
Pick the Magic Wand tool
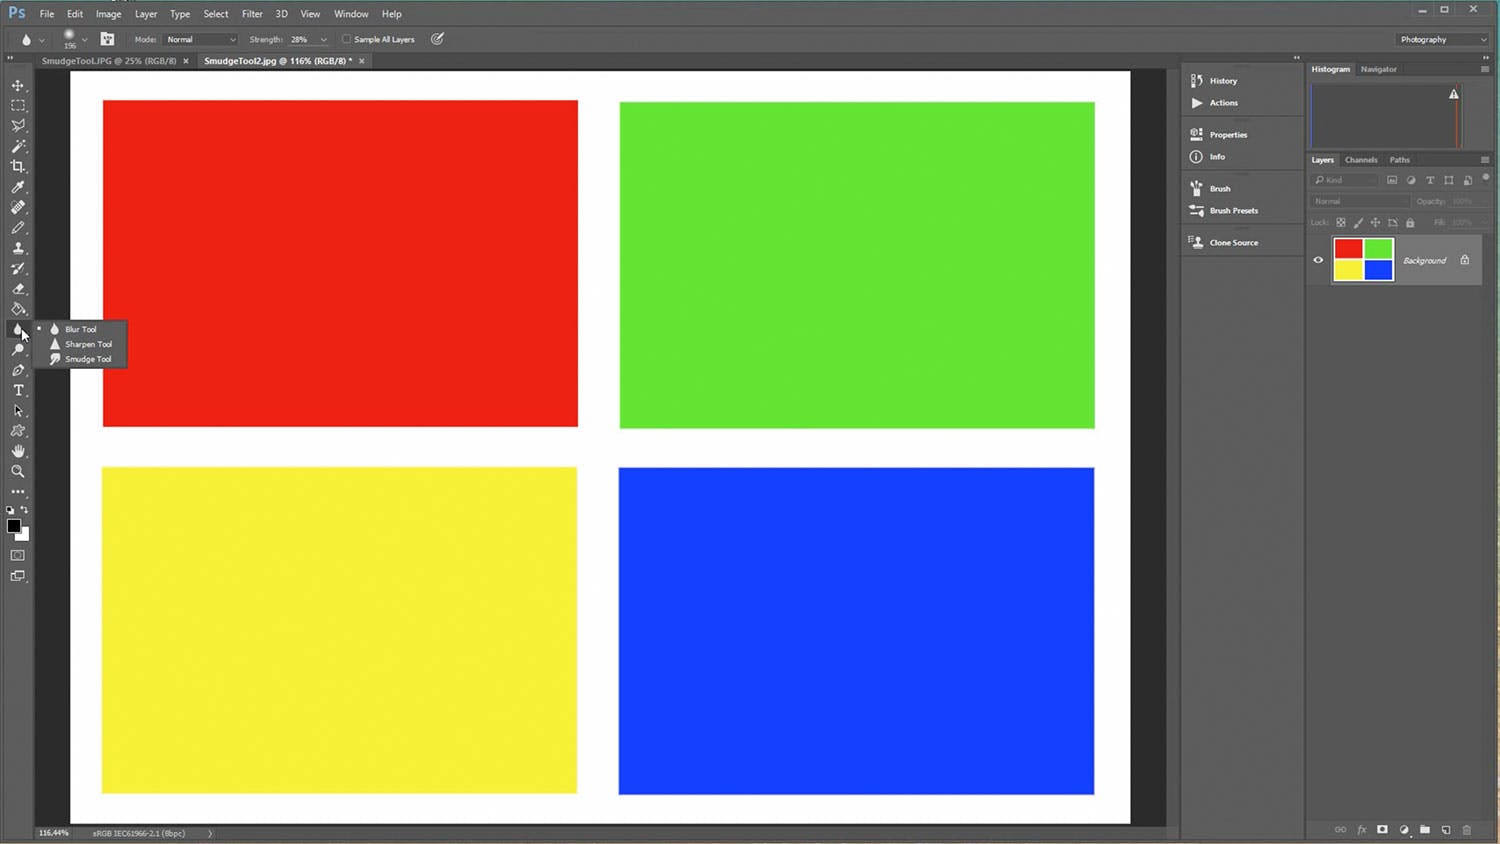[18, 146]
